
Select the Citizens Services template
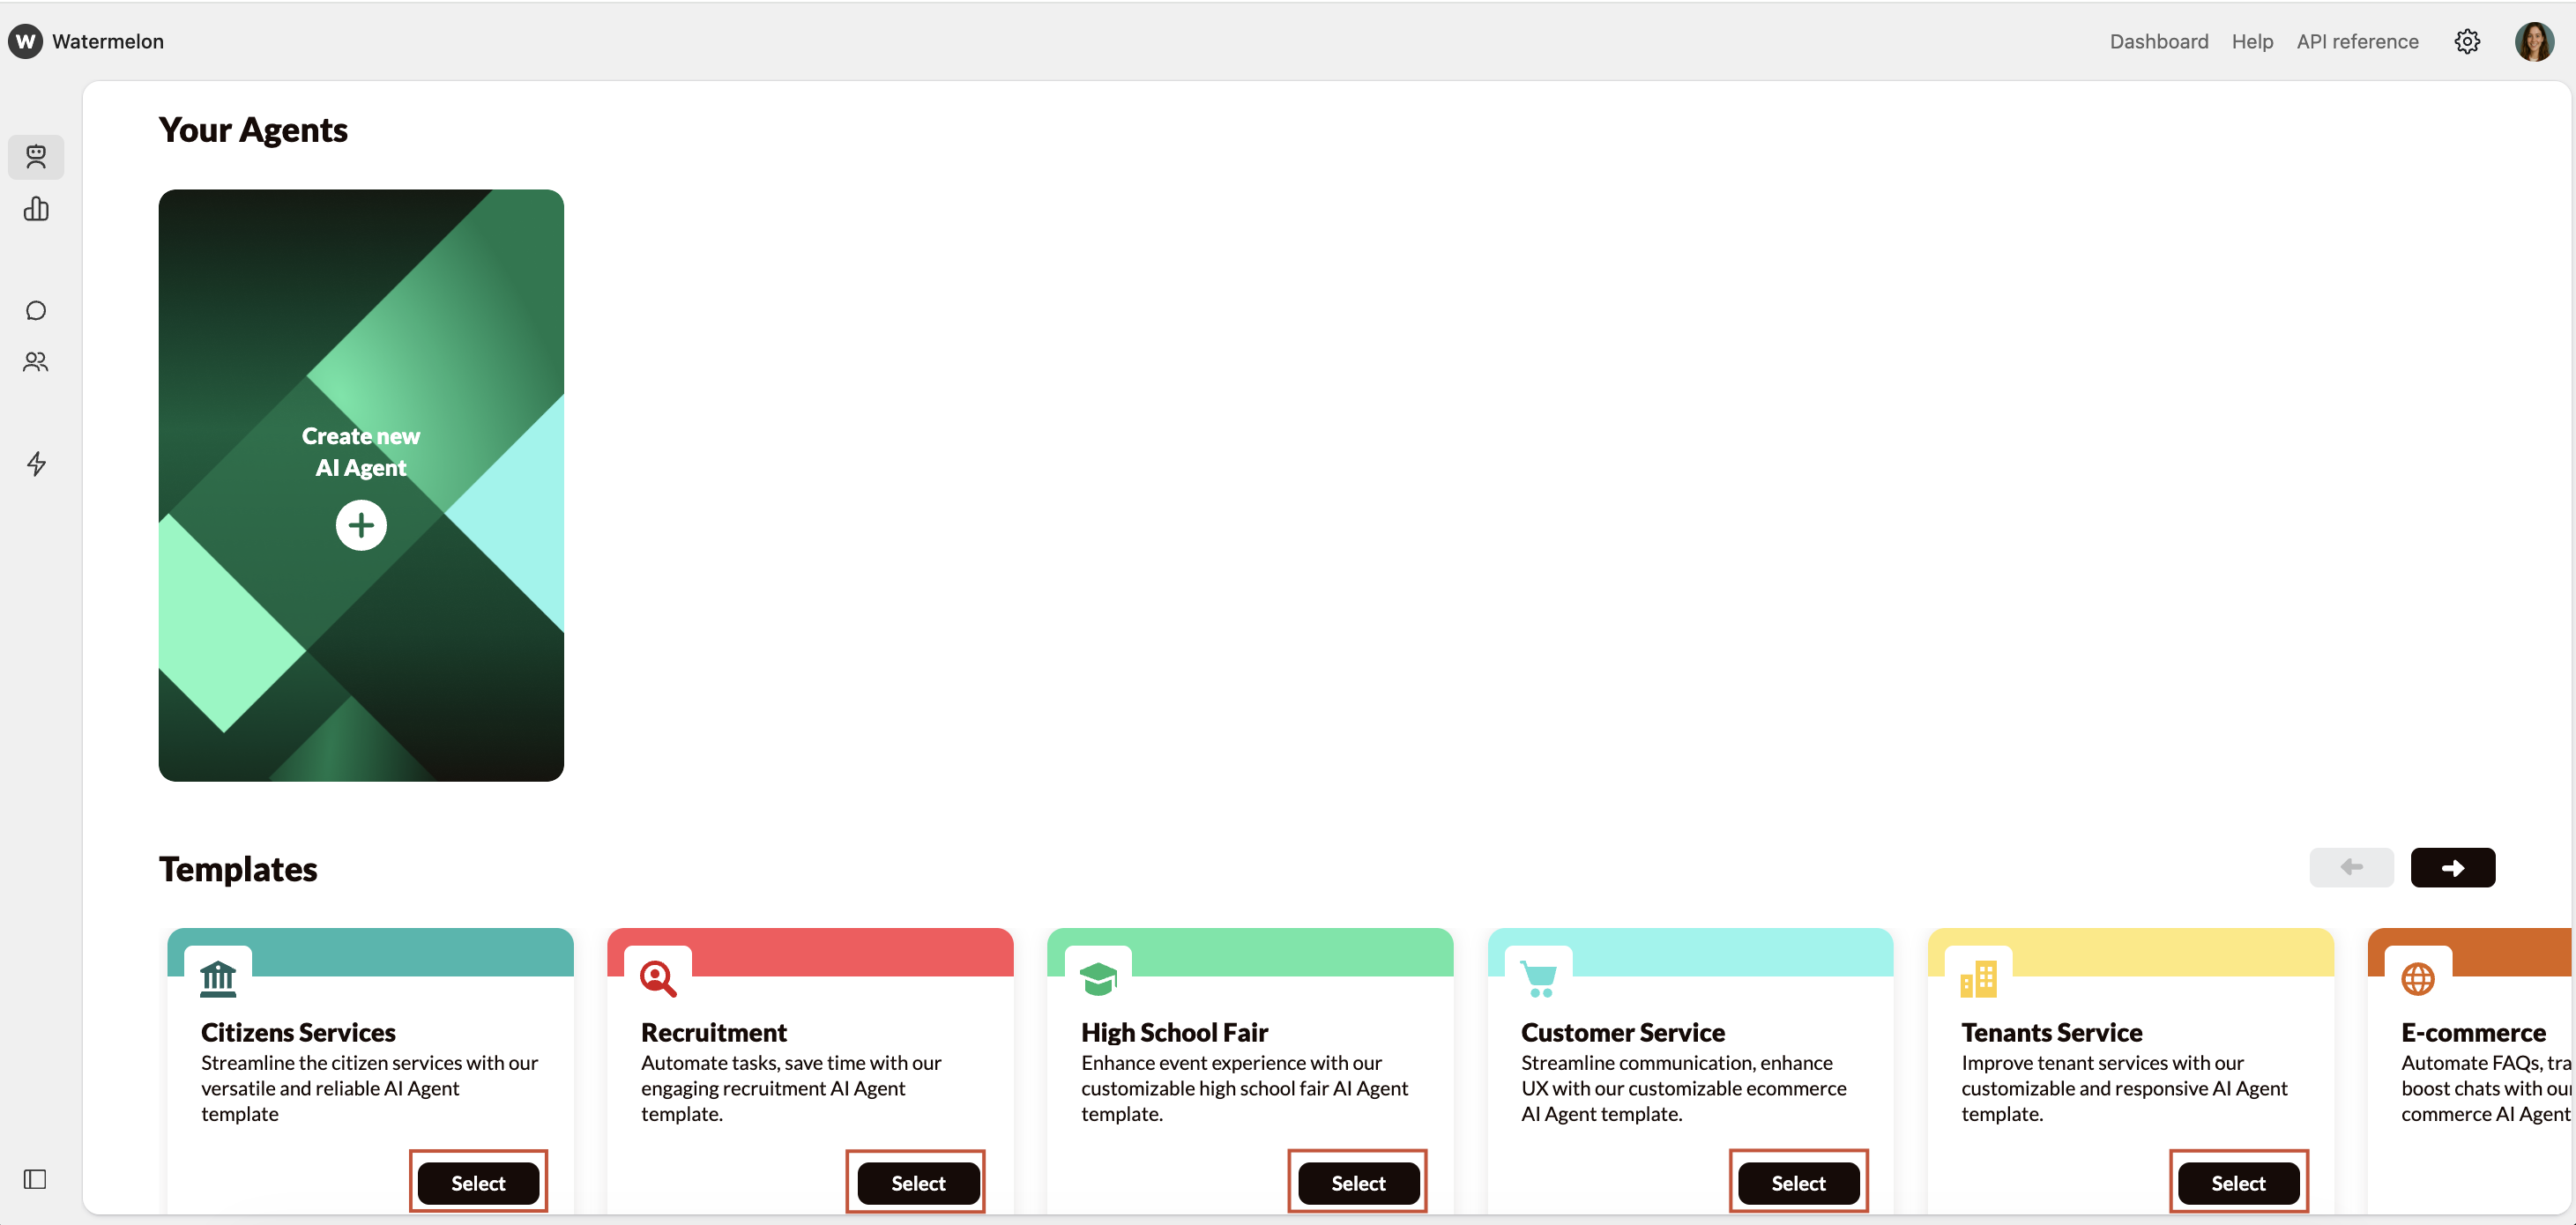(478, 1183)
